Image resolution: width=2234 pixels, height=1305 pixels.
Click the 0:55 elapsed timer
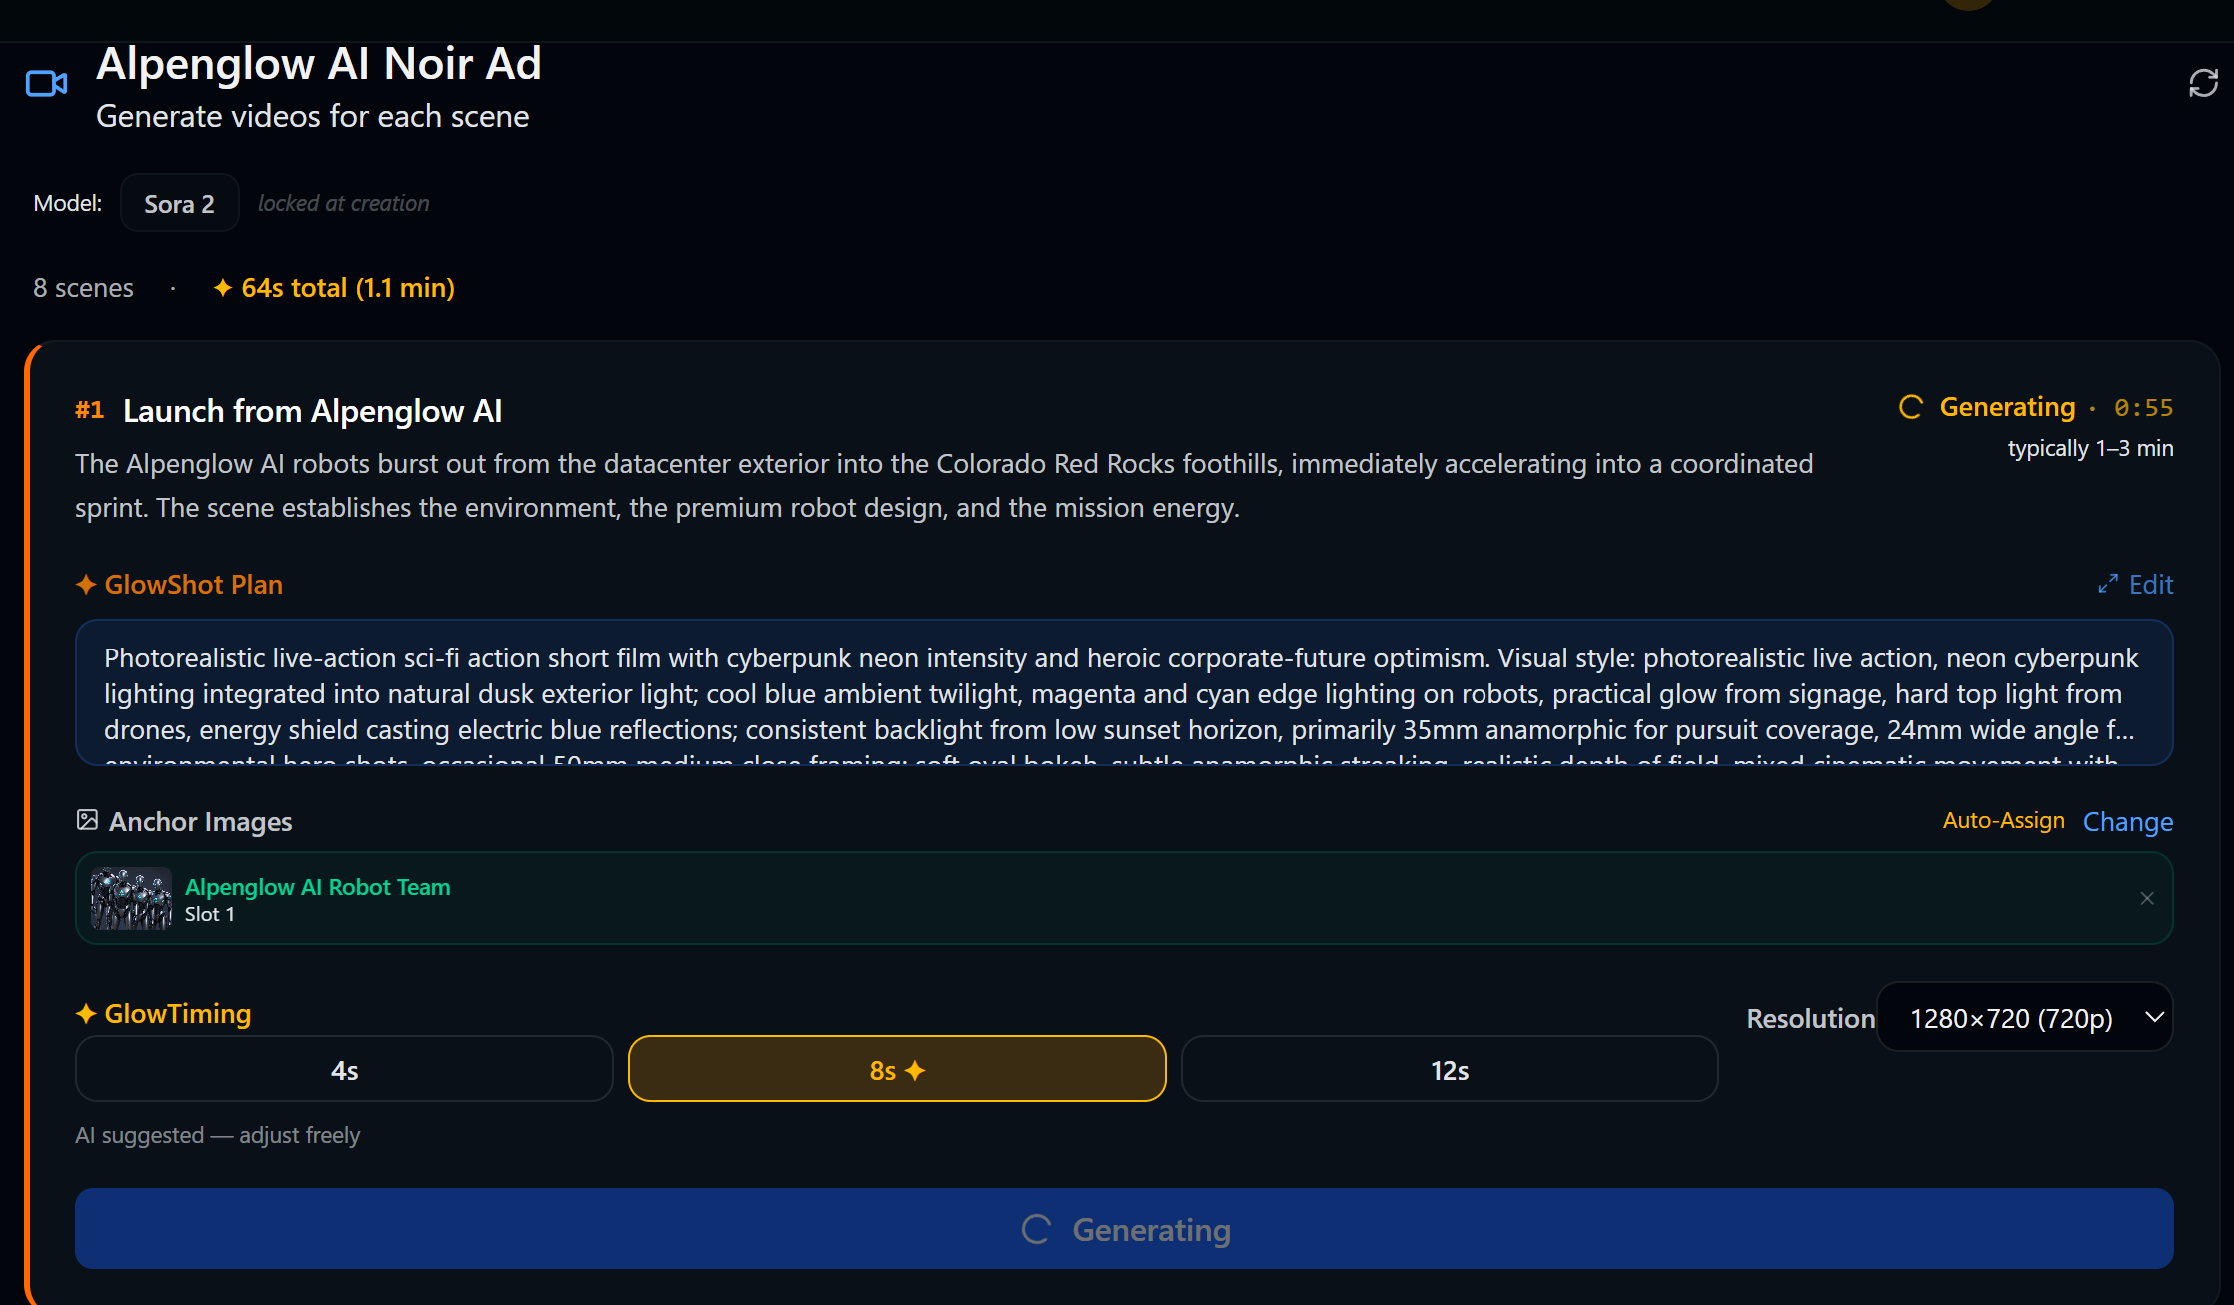(x=2144, y=408)
